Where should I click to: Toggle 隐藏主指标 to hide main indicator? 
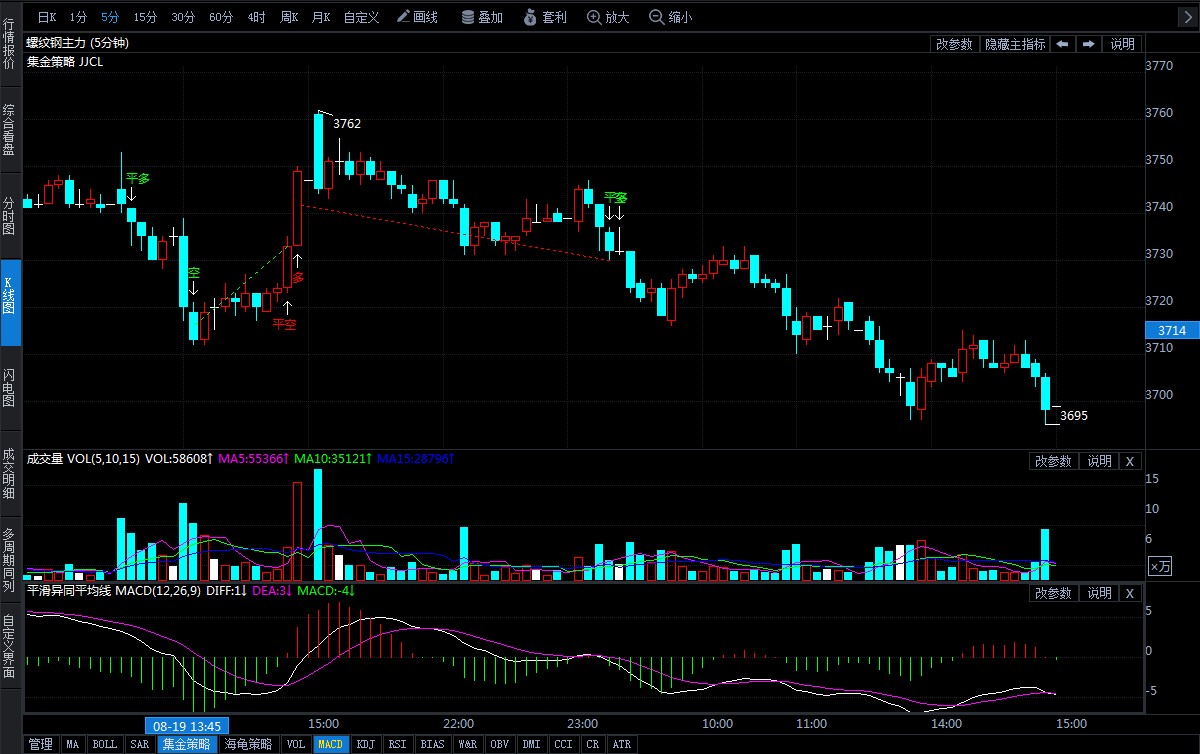pyautogui.click(x=1014, y=44)
